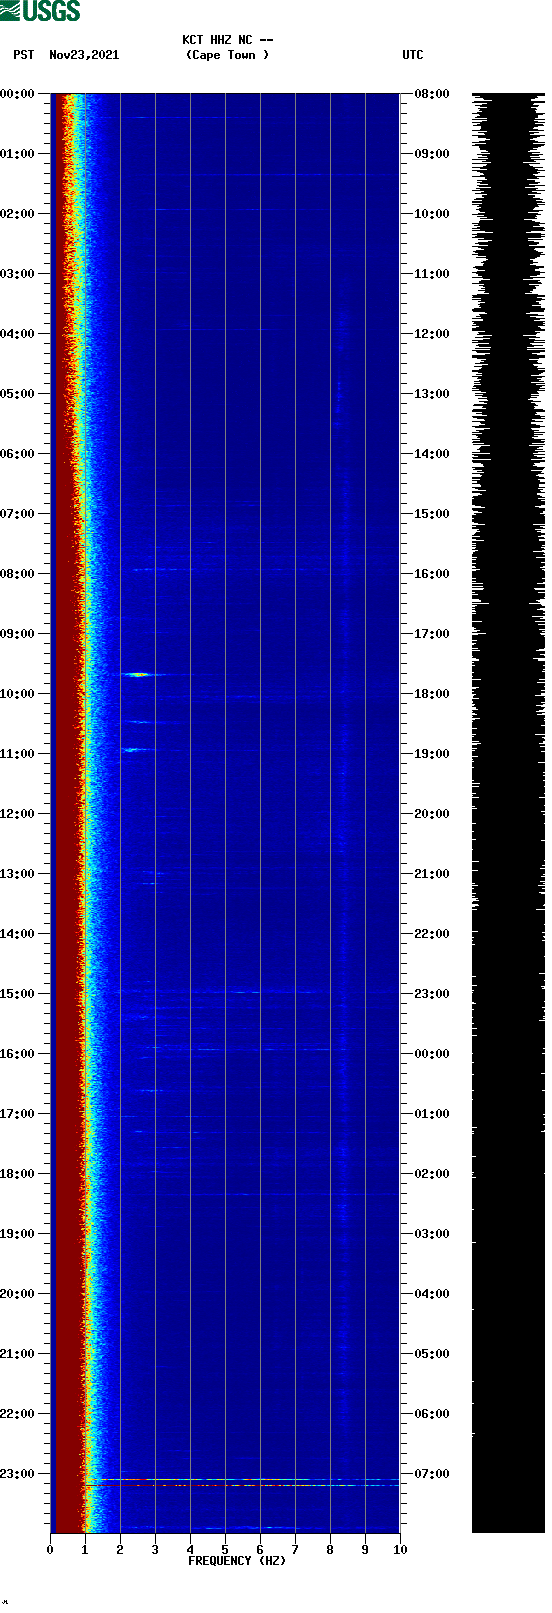
Task: Click the 06:00 PST time label
Action: click(18, 454)
